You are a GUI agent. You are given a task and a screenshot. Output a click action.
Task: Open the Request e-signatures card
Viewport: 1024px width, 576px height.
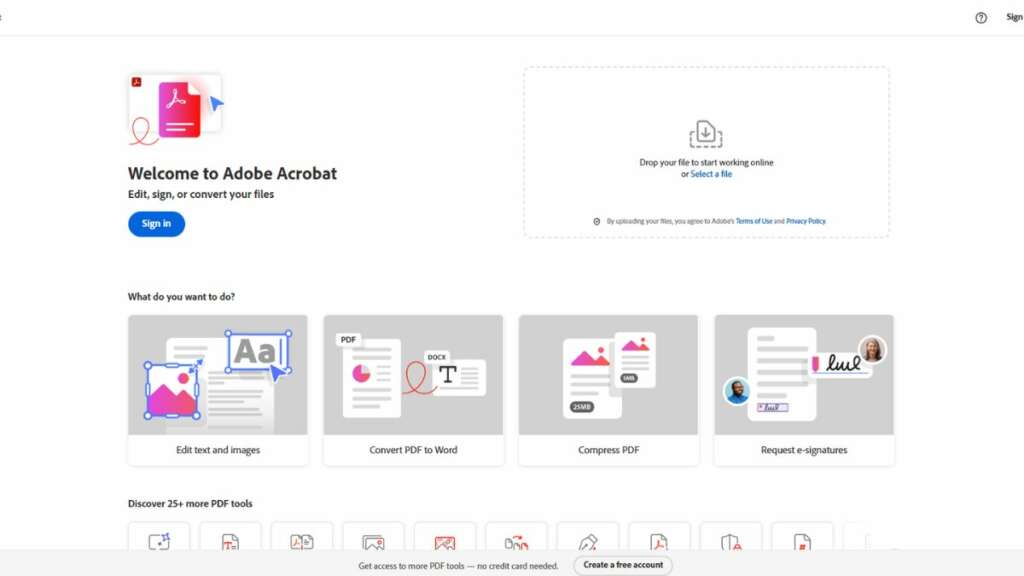tap(804, 390)
